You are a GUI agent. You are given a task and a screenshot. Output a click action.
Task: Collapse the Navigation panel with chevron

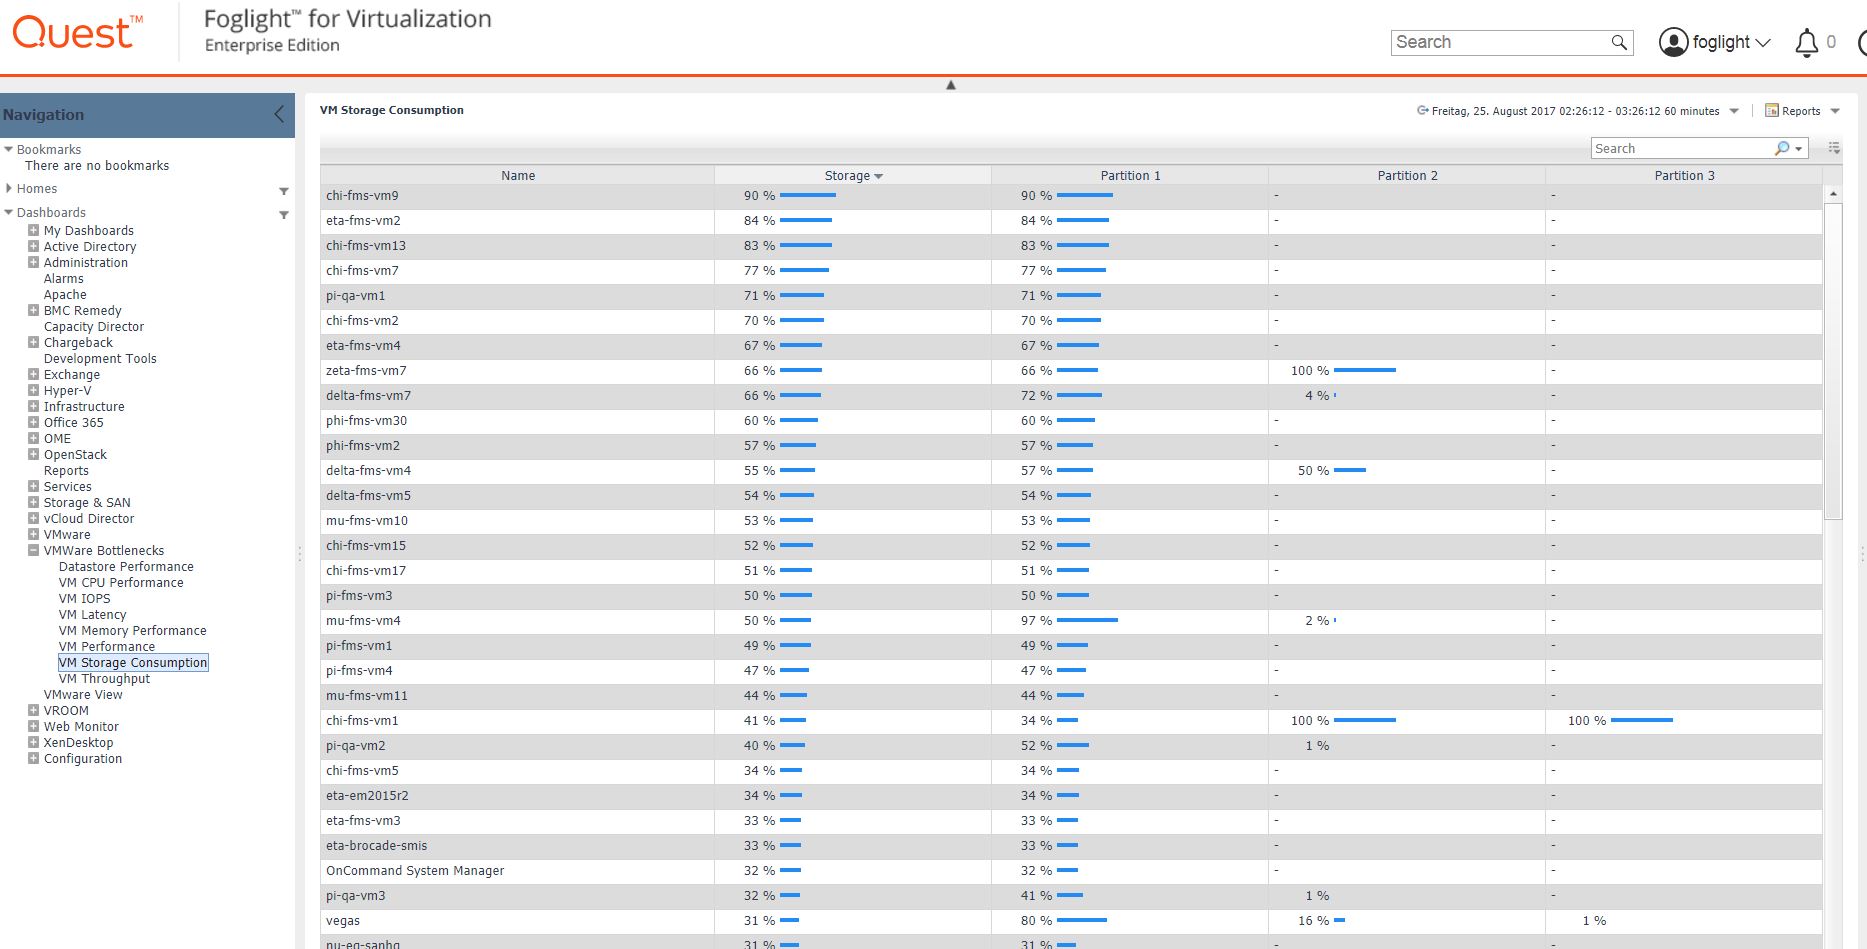[279, 115]
